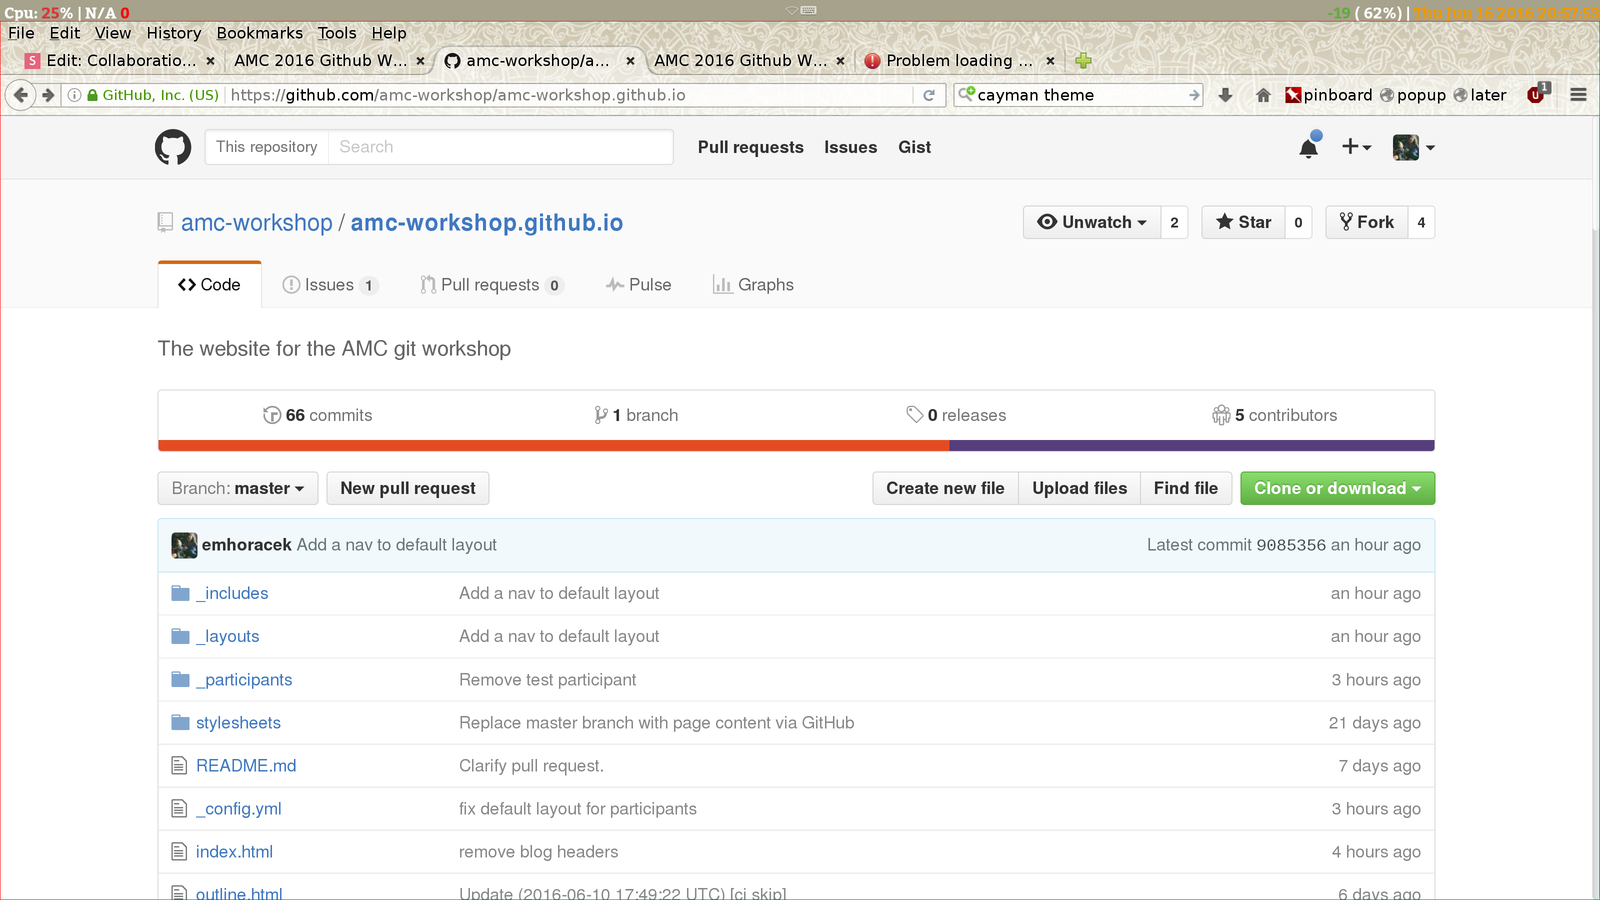Click the cayman theme search box
The image size is (1600, 900).
[x=1080, y=95]
